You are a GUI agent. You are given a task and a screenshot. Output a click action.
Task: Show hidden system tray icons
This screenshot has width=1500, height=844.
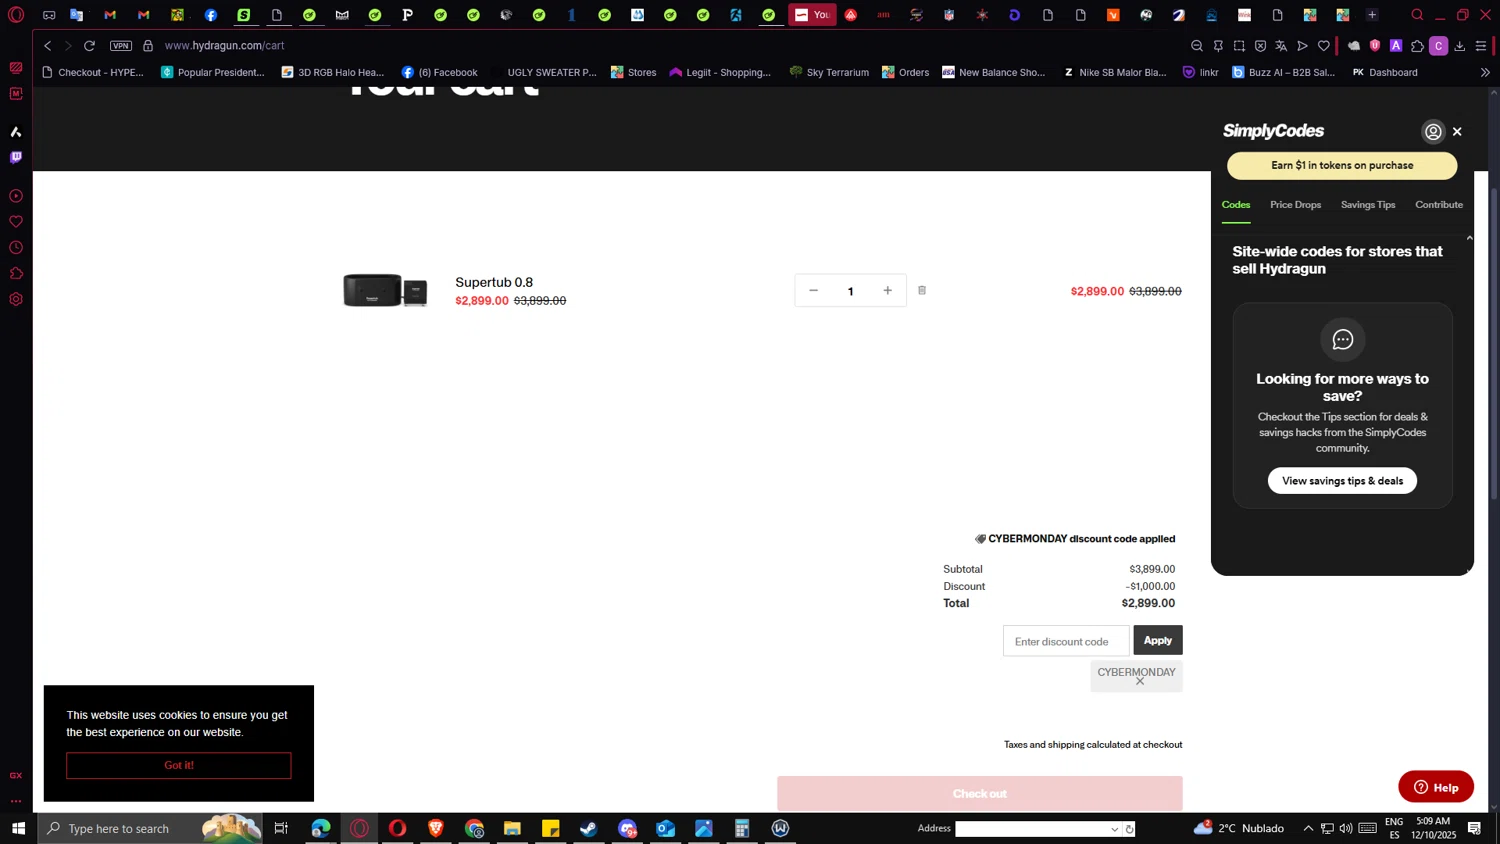click(x=1308, y=828)
